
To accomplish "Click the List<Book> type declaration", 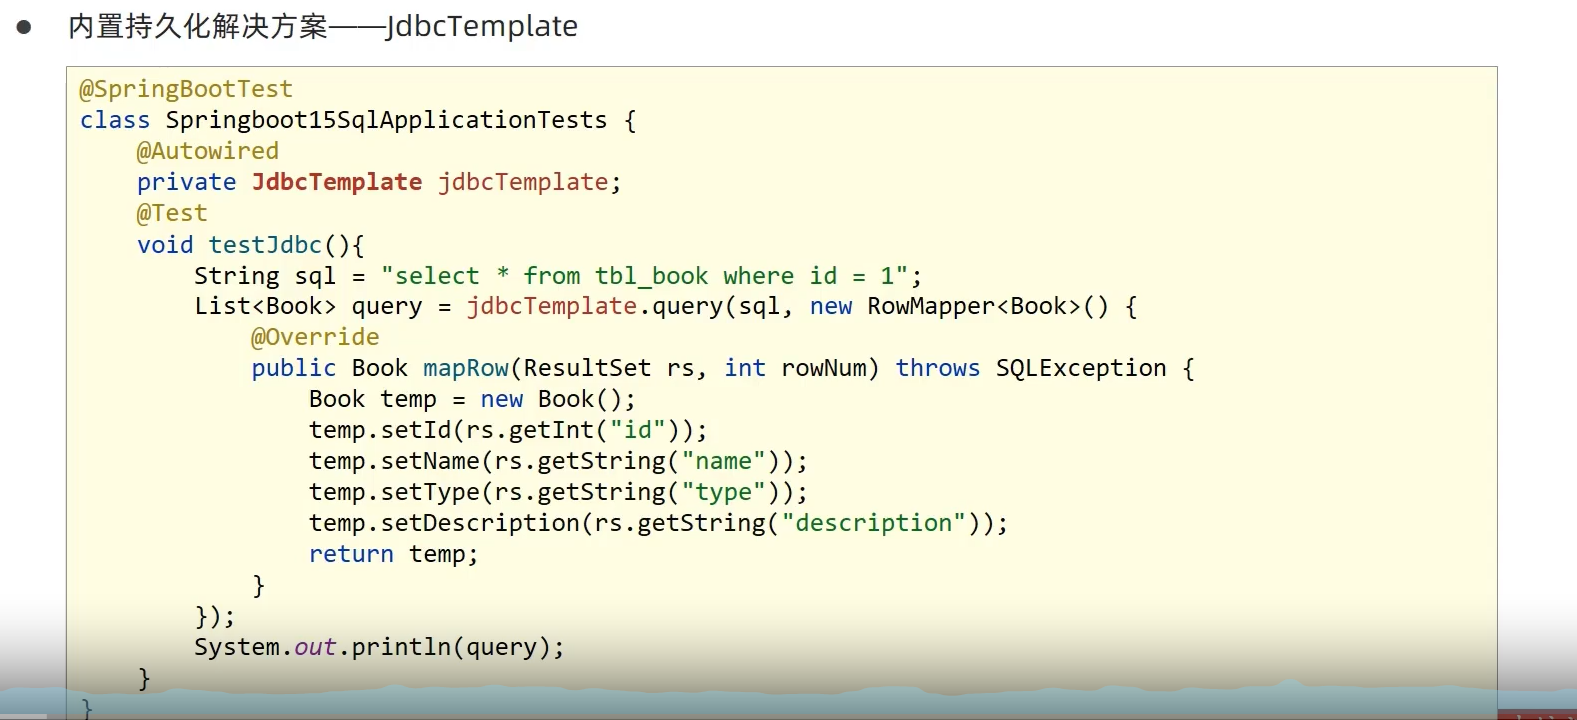I will tap(265, 306).
